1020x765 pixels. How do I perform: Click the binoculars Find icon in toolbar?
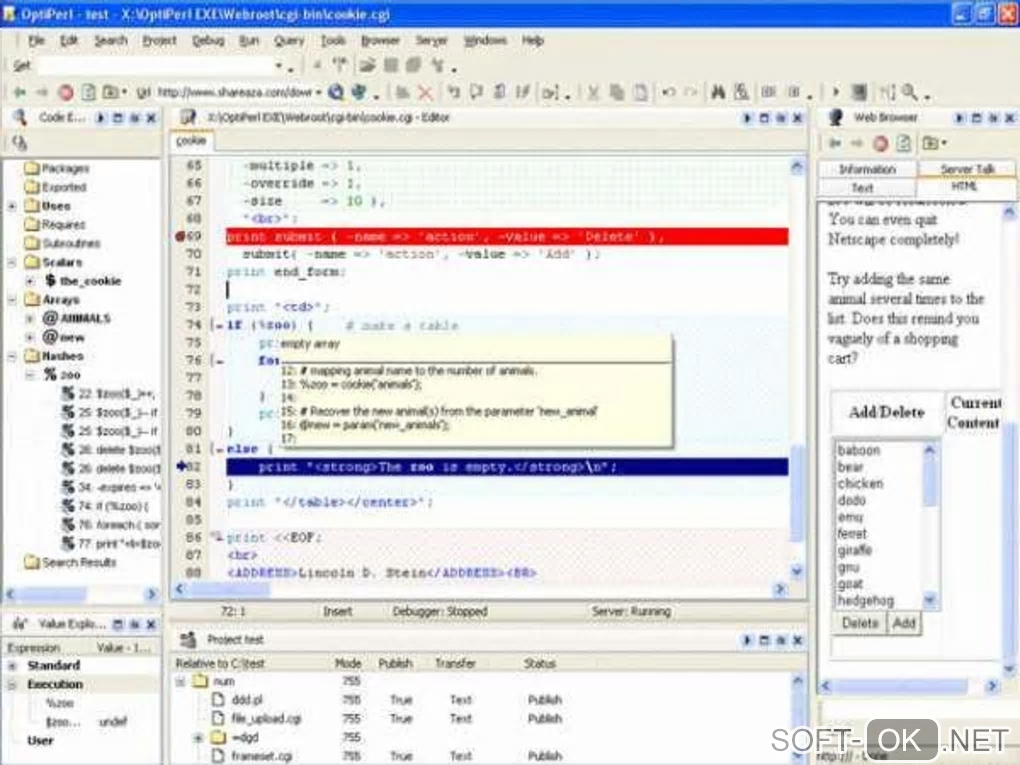(718, 92)
